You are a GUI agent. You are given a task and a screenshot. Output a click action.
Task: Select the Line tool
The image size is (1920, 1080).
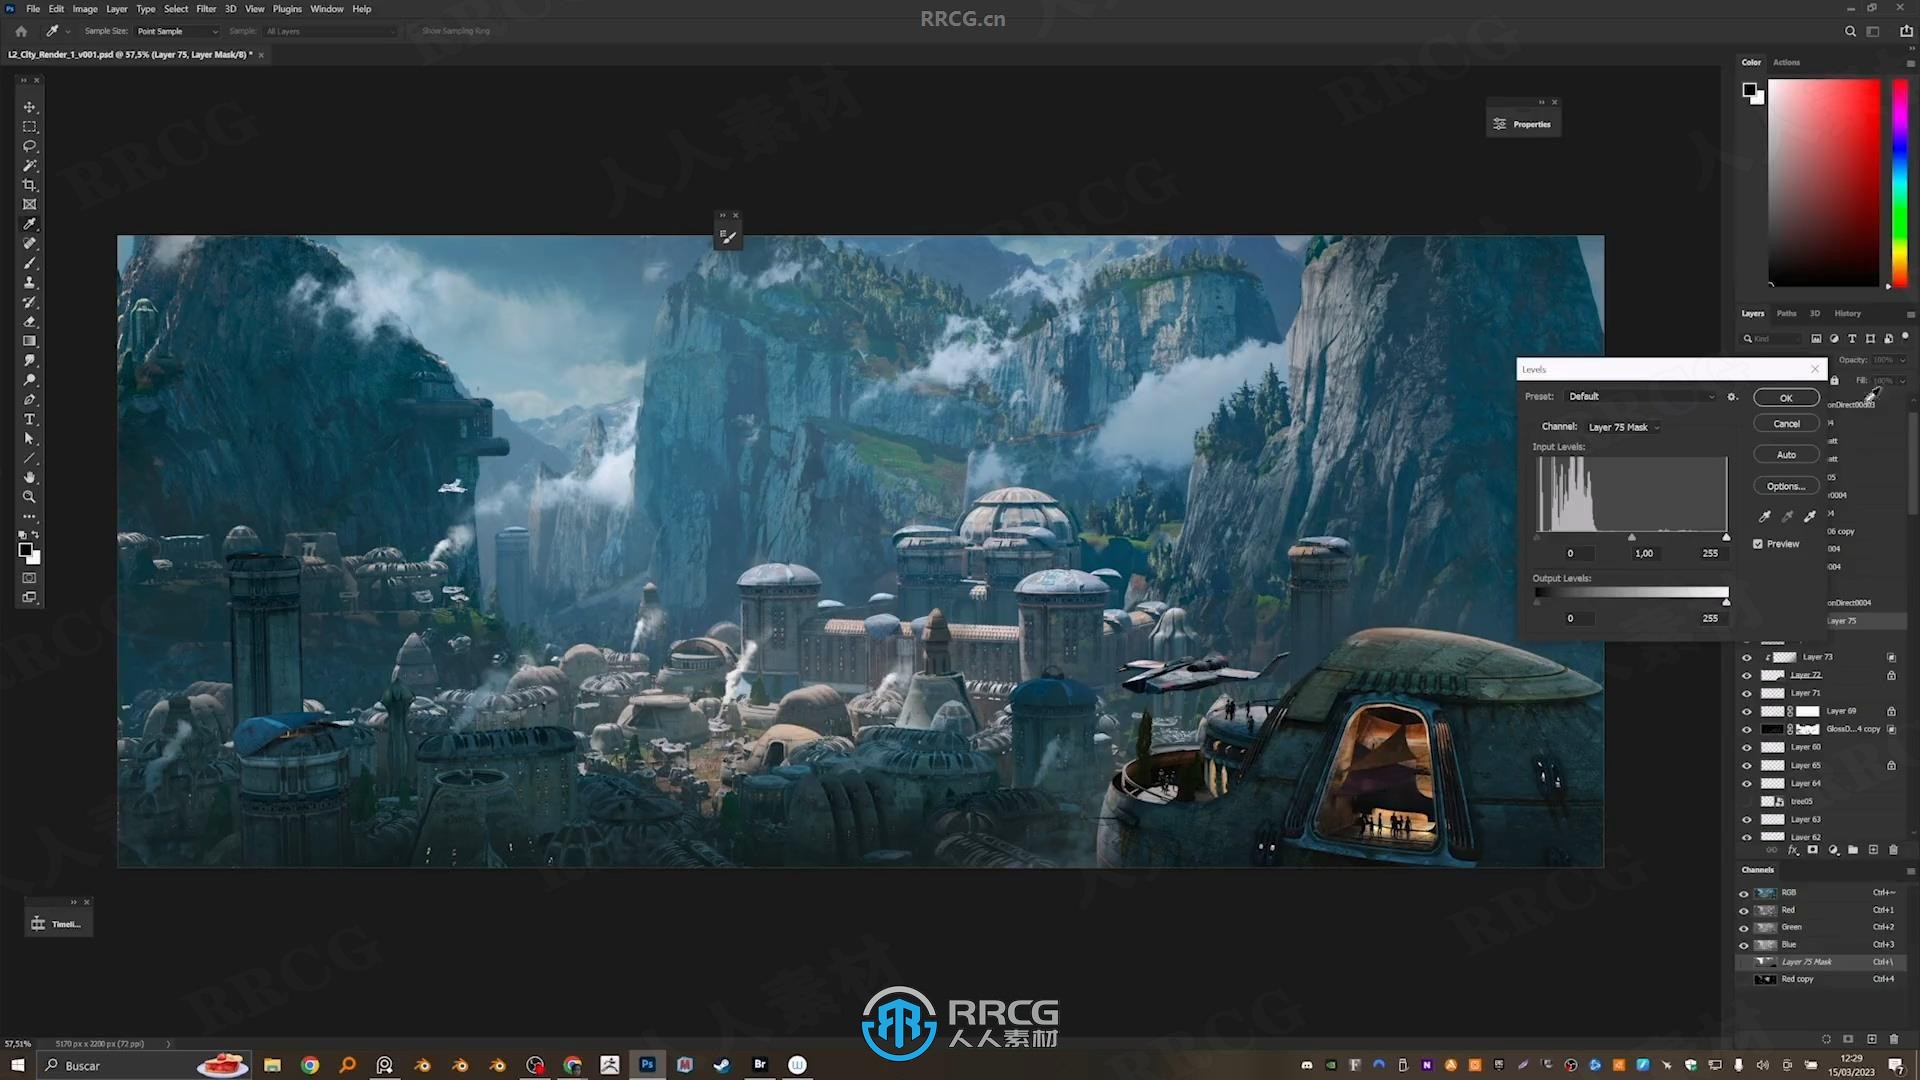29,458
